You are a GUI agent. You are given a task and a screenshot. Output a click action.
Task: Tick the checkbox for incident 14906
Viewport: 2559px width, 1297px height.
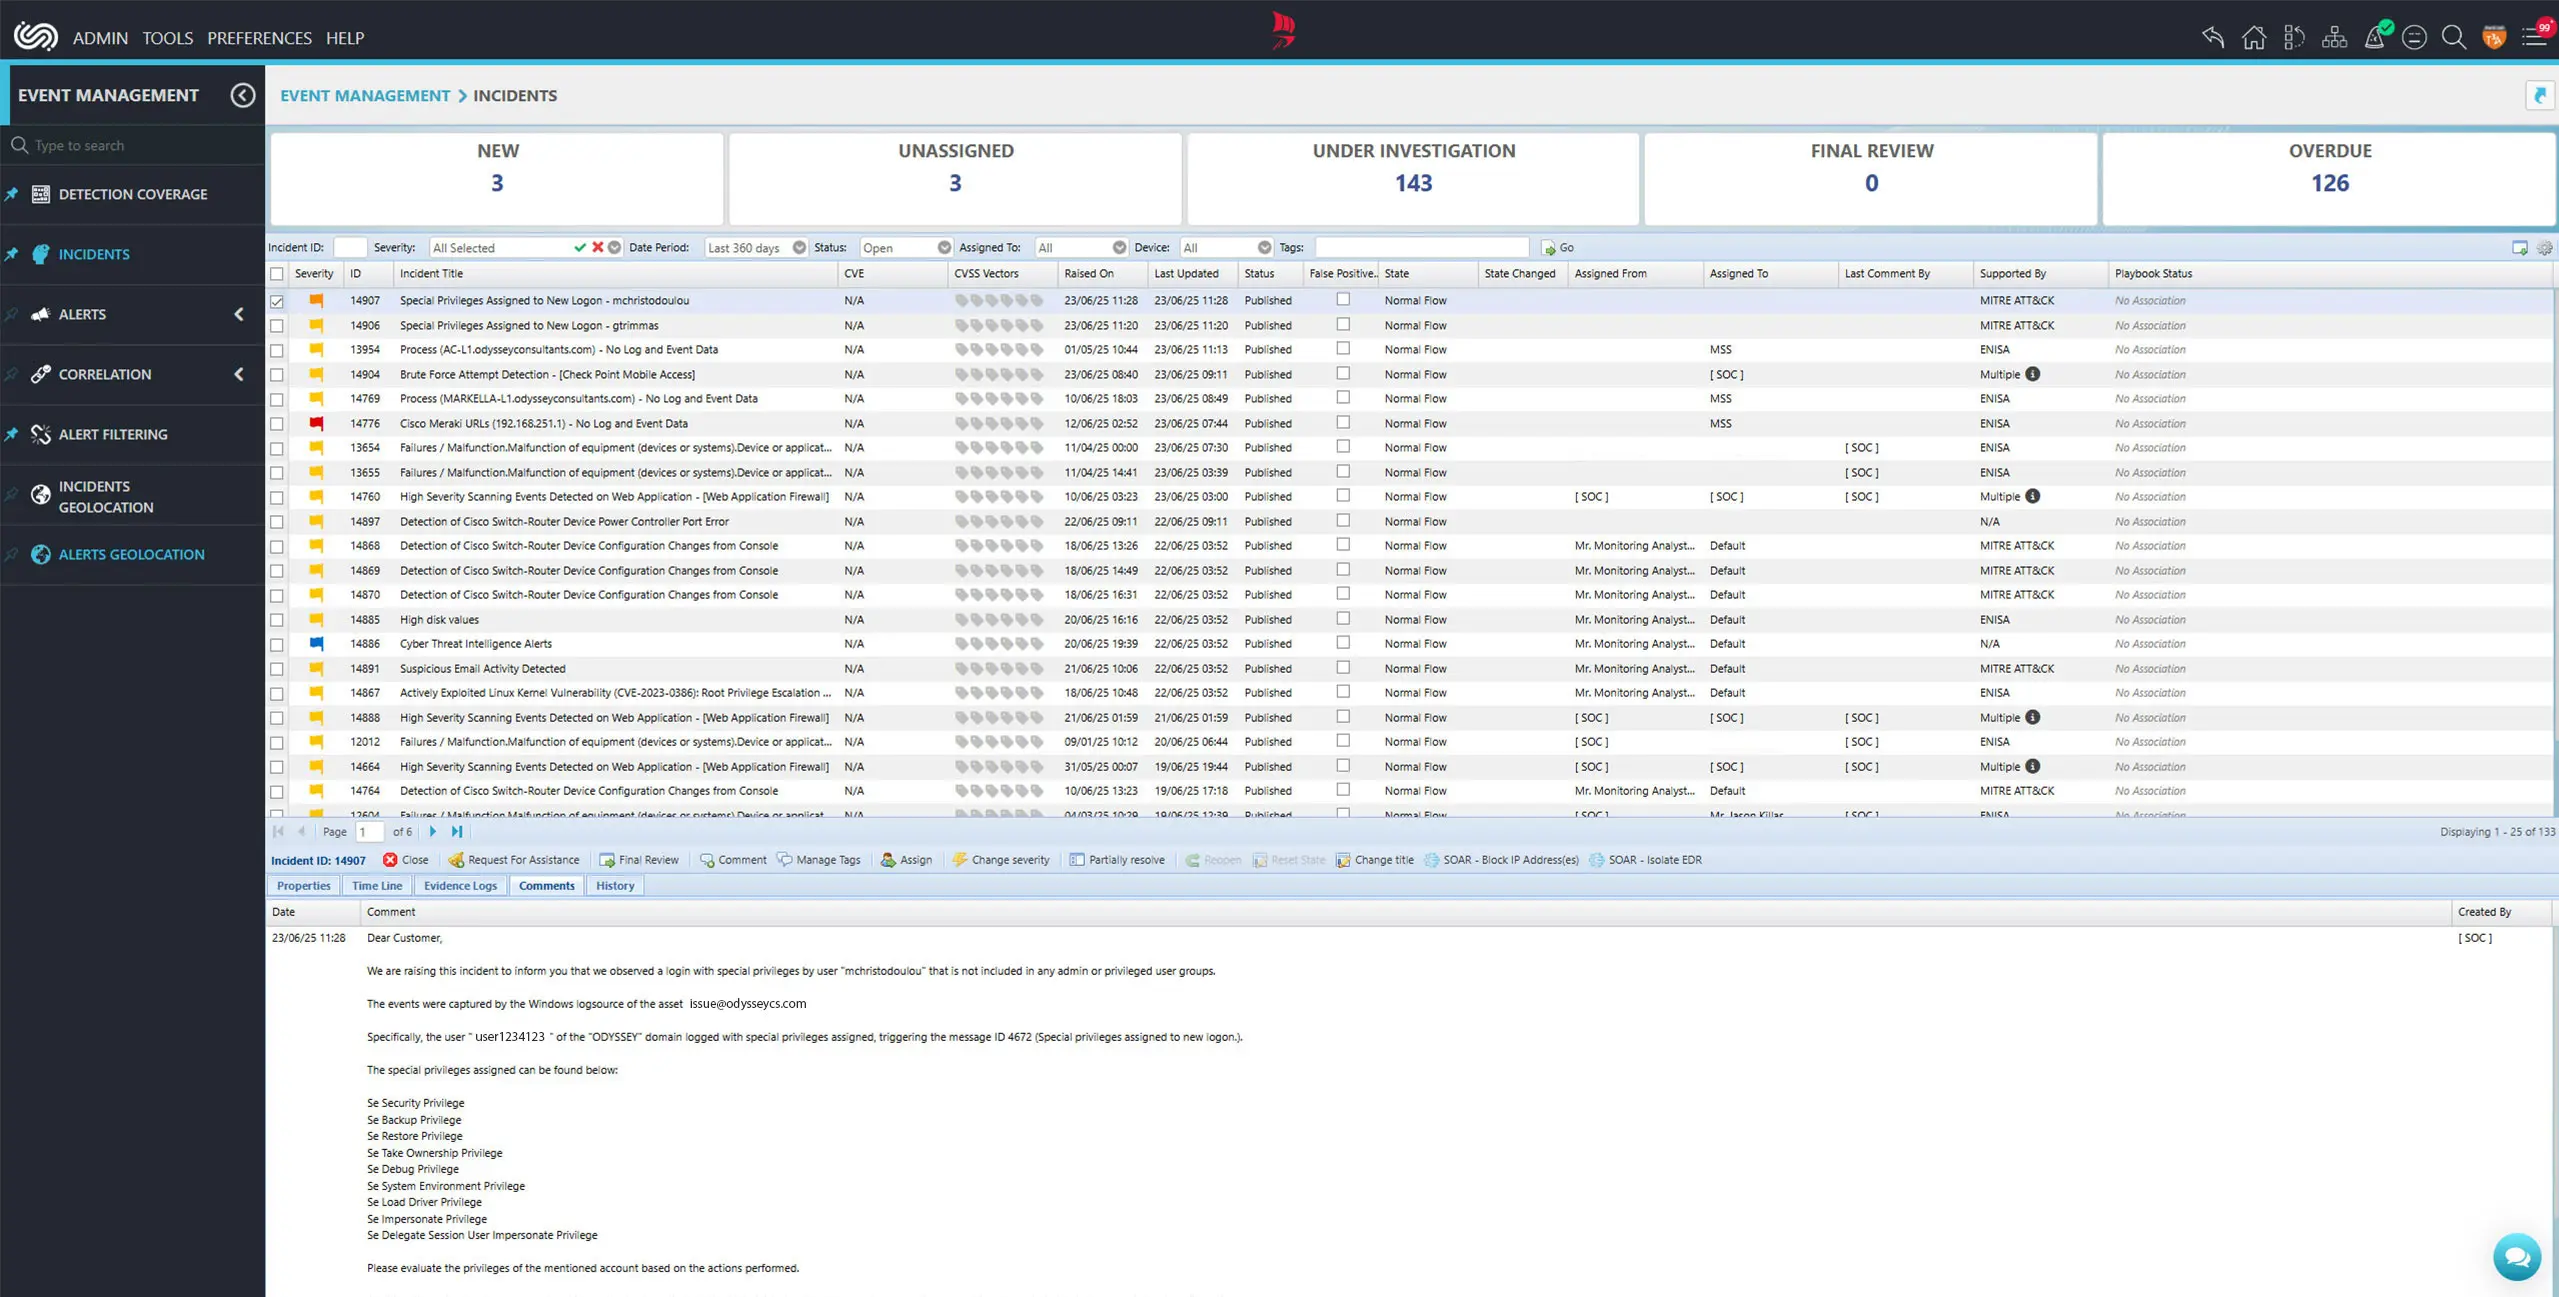point(277,325)
